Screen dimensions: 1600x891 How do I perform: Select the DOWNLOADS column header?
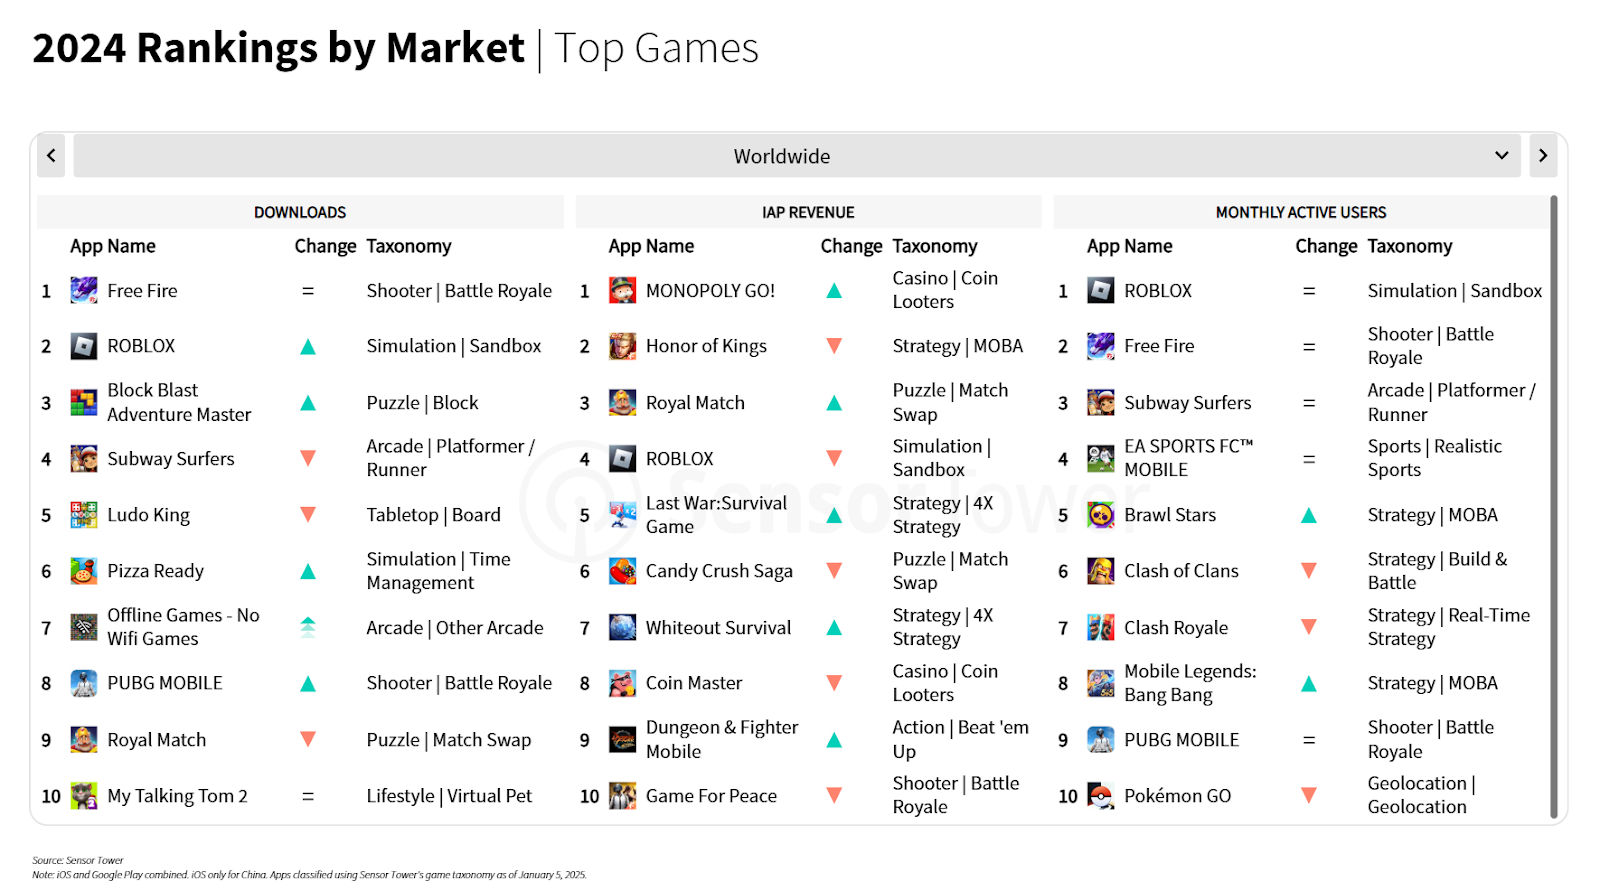(x=300, y=212)
